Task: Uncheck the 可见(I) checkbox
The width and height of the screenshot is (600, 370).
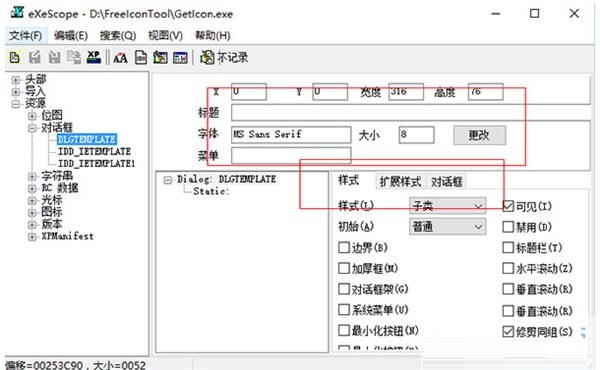Action: [x=508, y=206]
